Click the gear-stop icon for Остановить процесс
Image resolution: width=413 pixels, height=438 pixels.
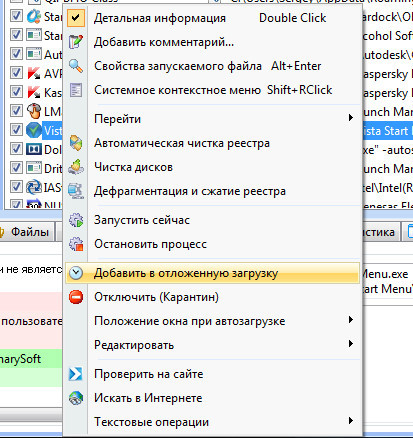pos(76,244)
